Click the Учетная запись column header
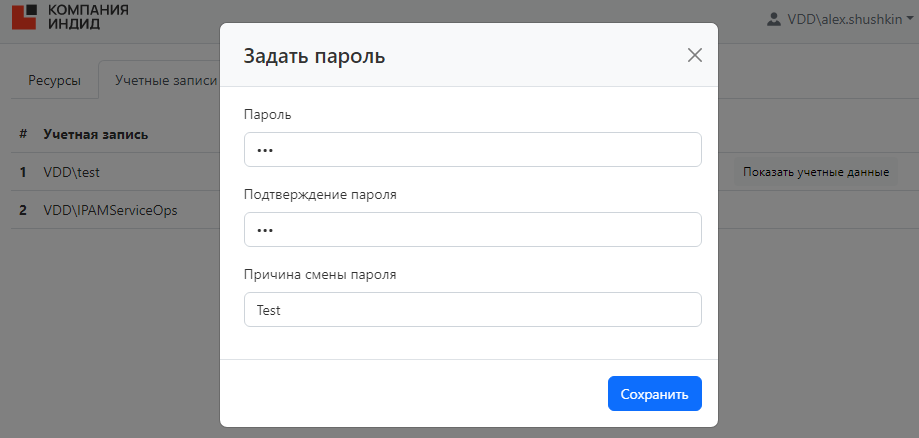This screenshot has height=438, width=919. [96, 134]
